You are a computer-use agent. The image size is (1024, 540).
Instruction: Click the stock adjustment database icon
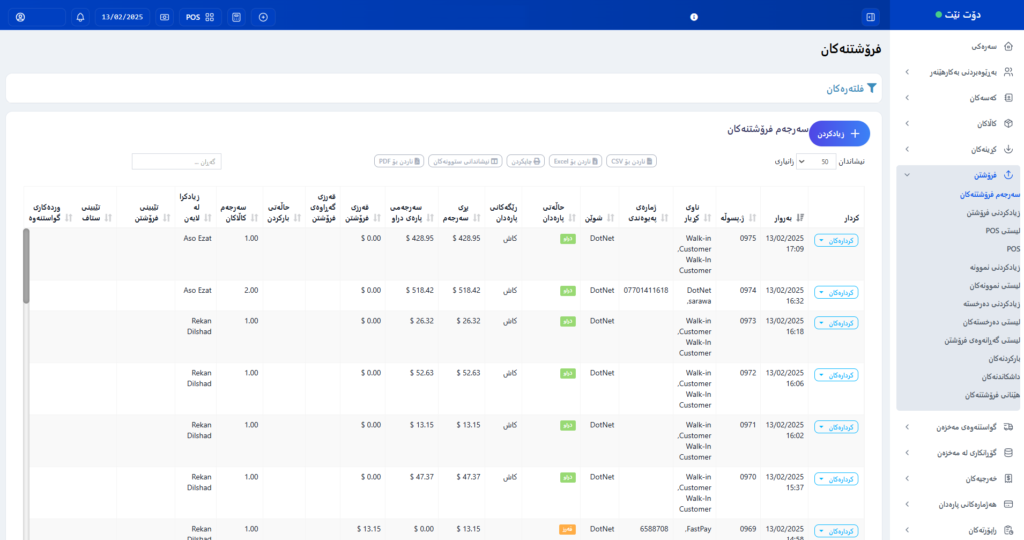pos(1008,453)
